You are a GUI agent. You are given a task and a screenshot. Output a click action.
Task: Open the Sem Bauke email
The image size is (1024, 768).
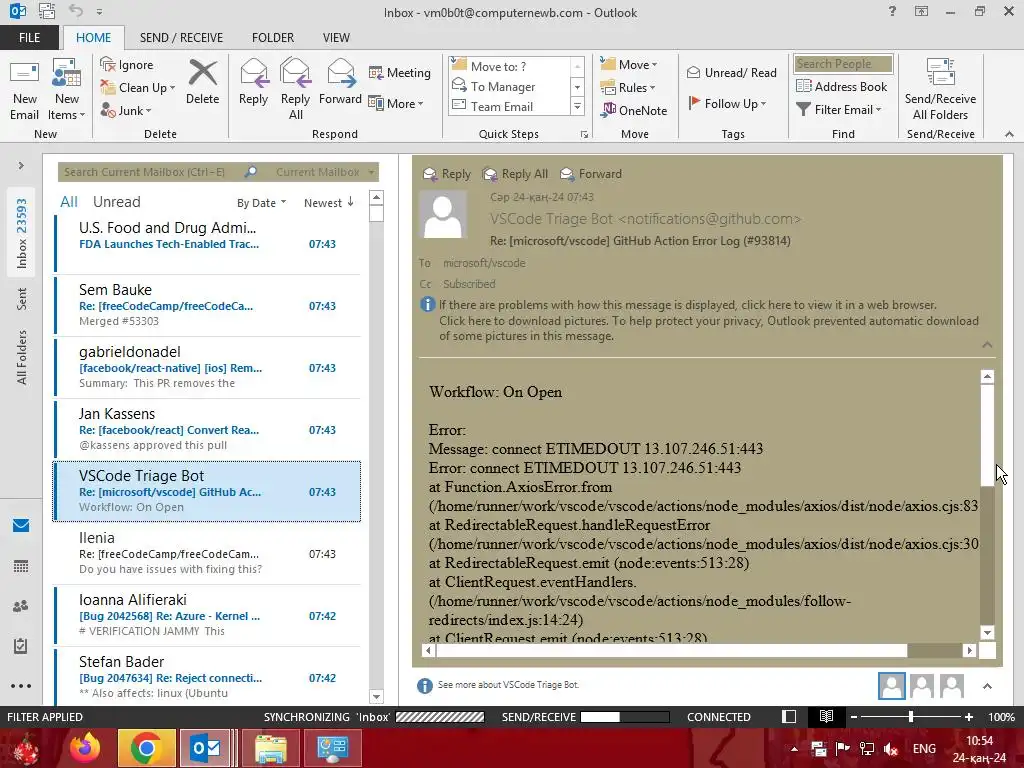[208, 305]
